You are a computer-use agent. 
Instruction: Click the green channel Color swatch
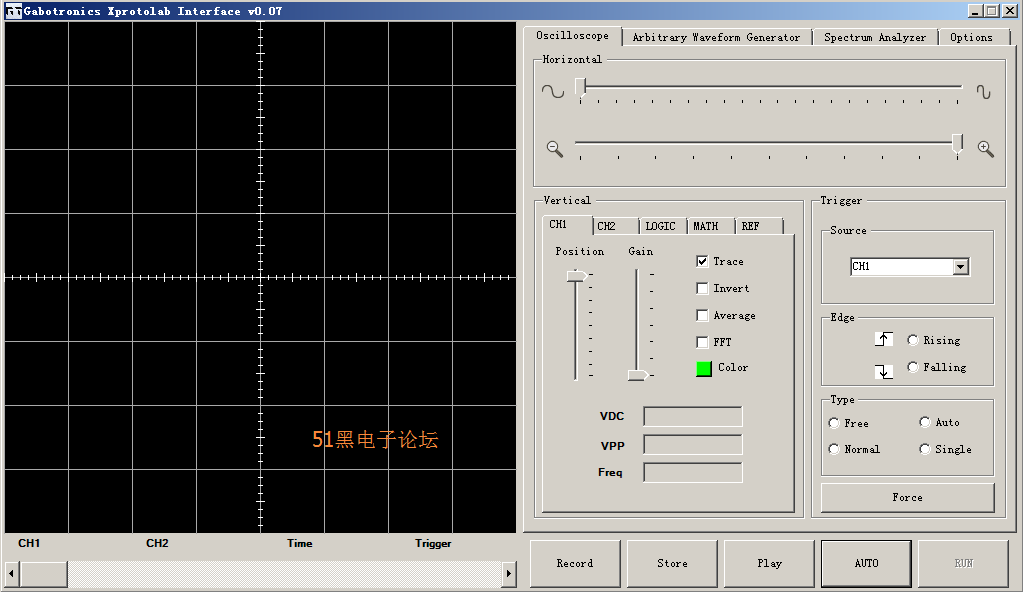coord(704,369)
